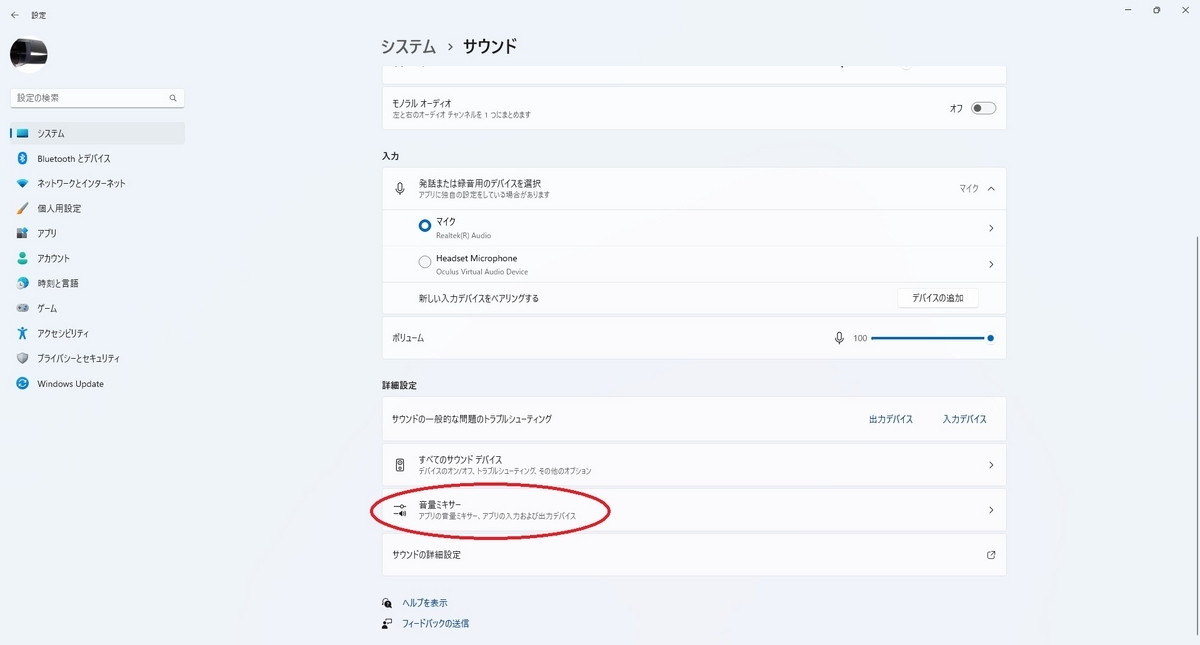Select the Headset Microphone radio button
1200x645 pixels.
coord(425,262)
